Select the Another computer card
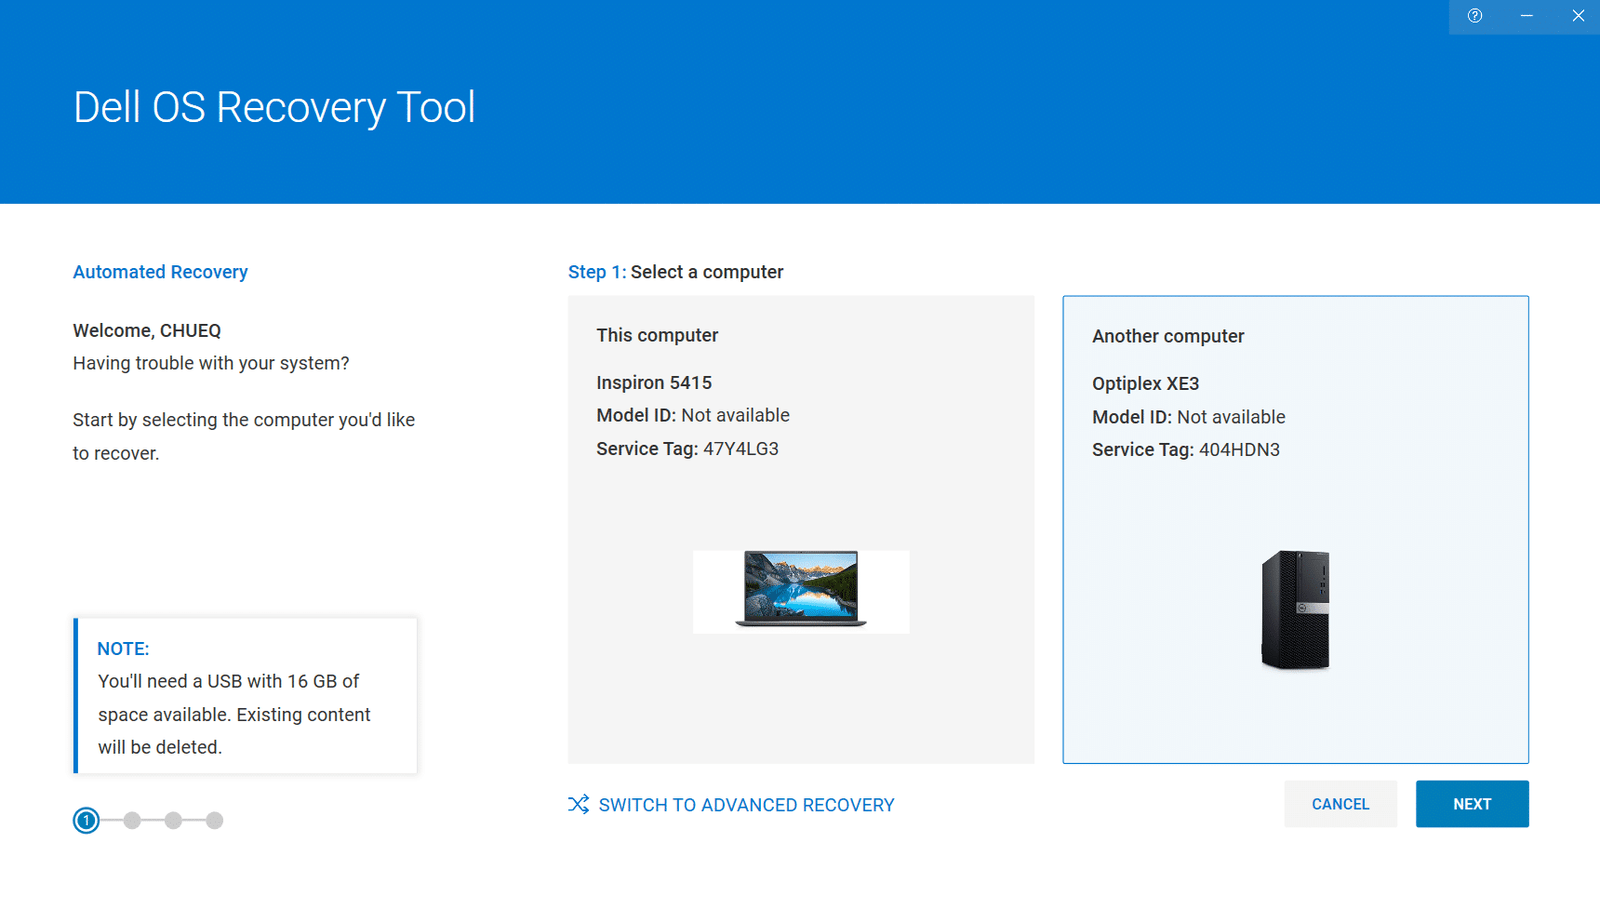 1295,529
